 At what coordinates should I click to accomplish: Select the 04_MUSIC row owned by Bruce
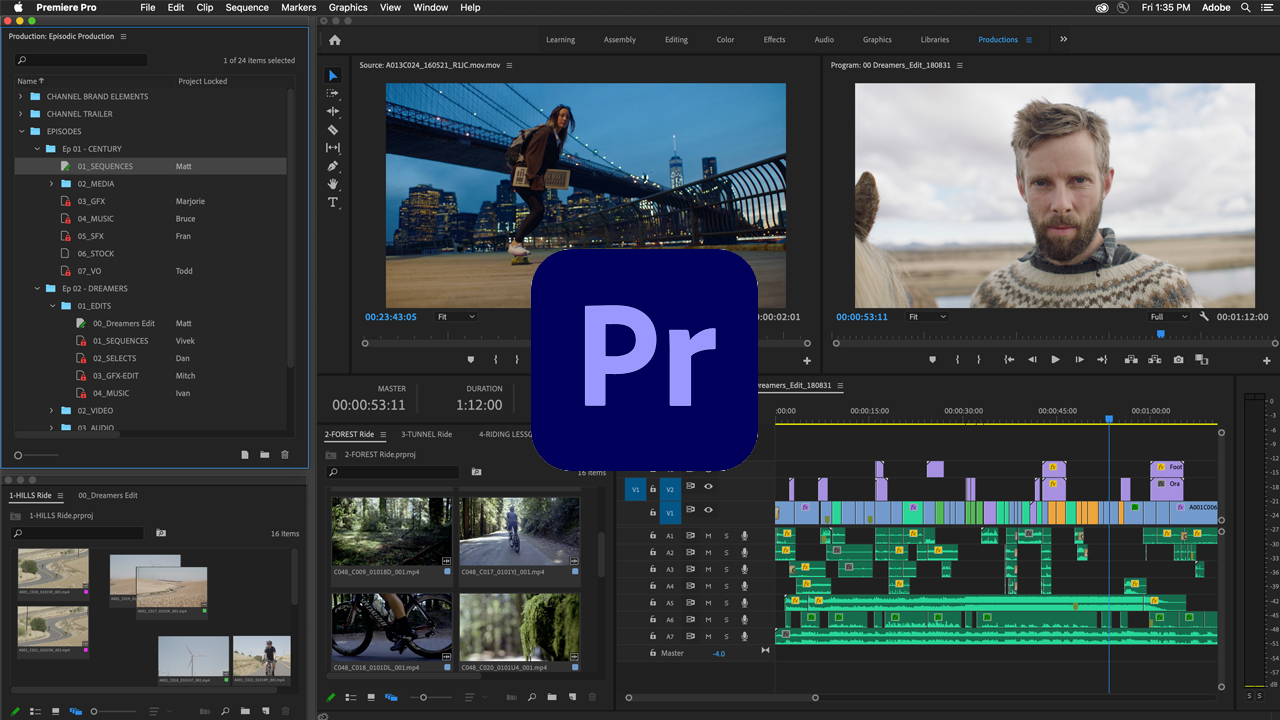coord(150,219)
